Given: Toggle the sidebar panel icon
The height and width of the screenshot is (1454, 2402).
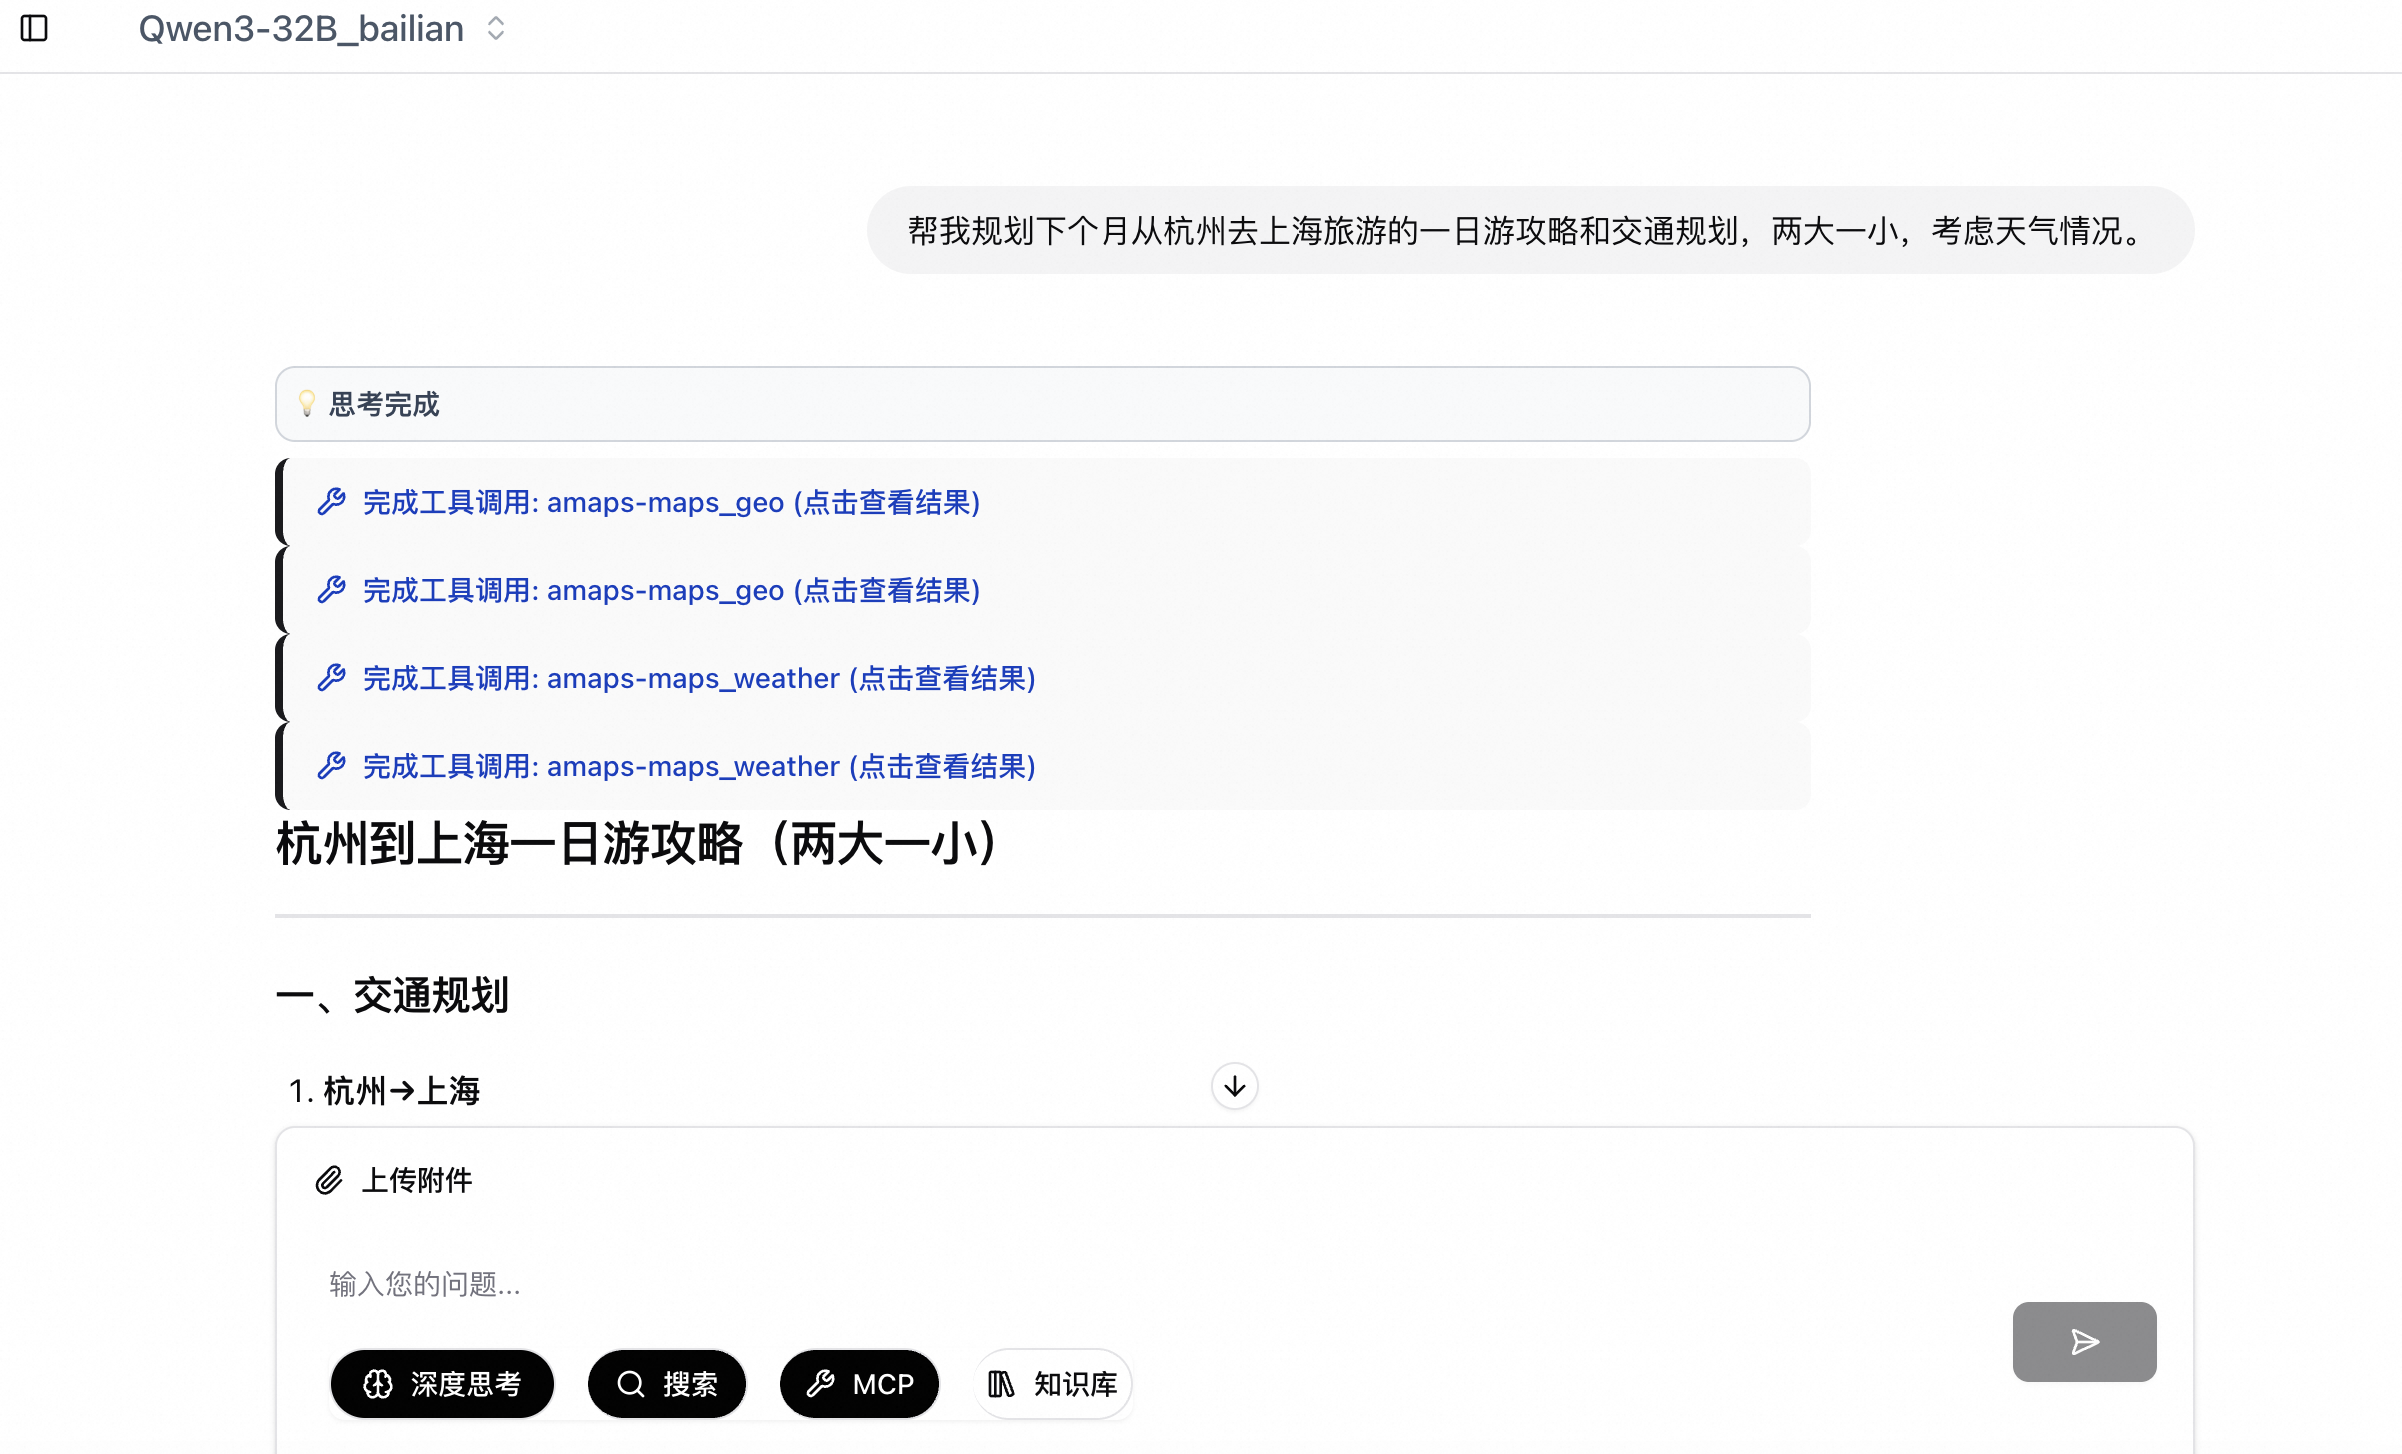Looking at the screenshot, I should click(x=34, y=28).
